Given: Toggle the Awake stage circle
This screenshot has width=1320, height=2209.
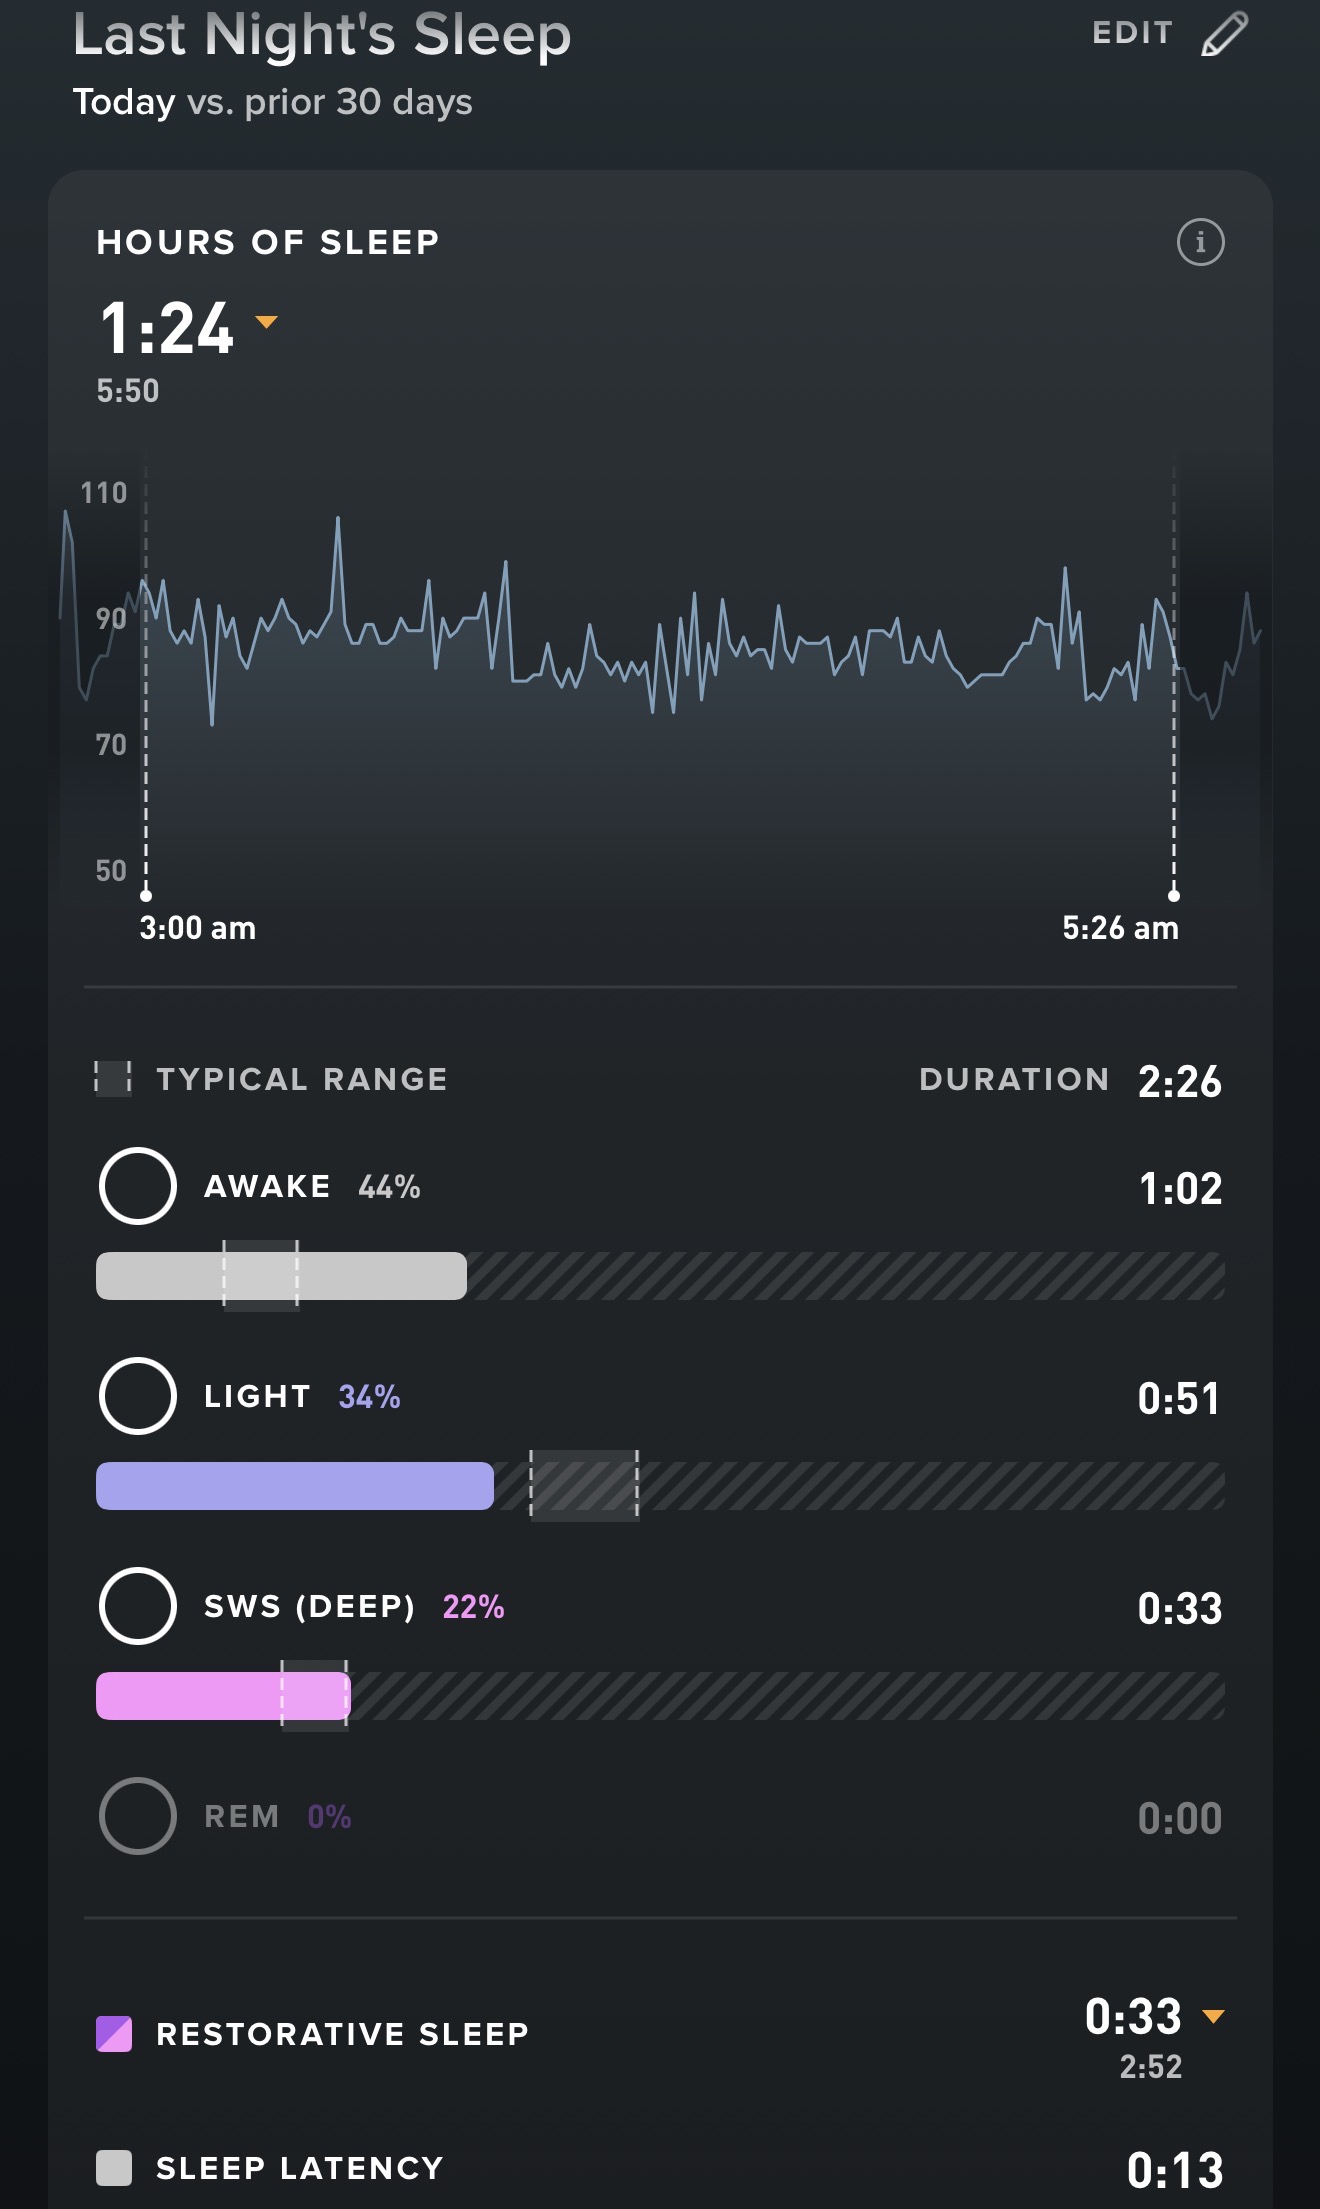Looking at the screenshot, I should click(x=138, y=1186).
